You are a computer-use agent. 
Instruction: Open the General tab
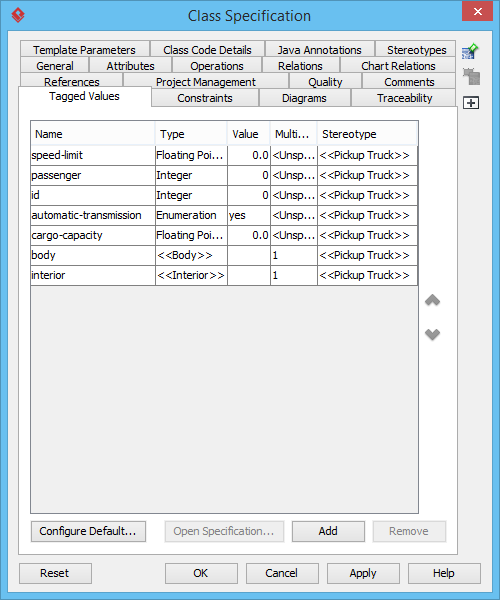[x=55, y=66]
